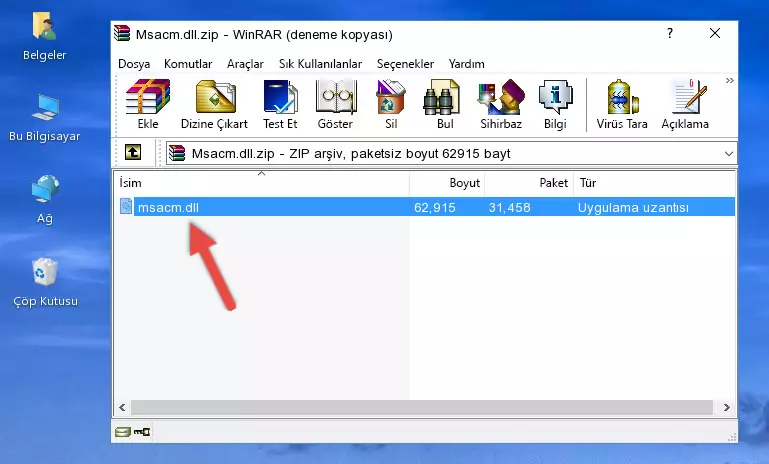Open the archive path dropdown
The width and height of the screenshot is (769, 464).
pyautogui.click(x=729, y=154)
